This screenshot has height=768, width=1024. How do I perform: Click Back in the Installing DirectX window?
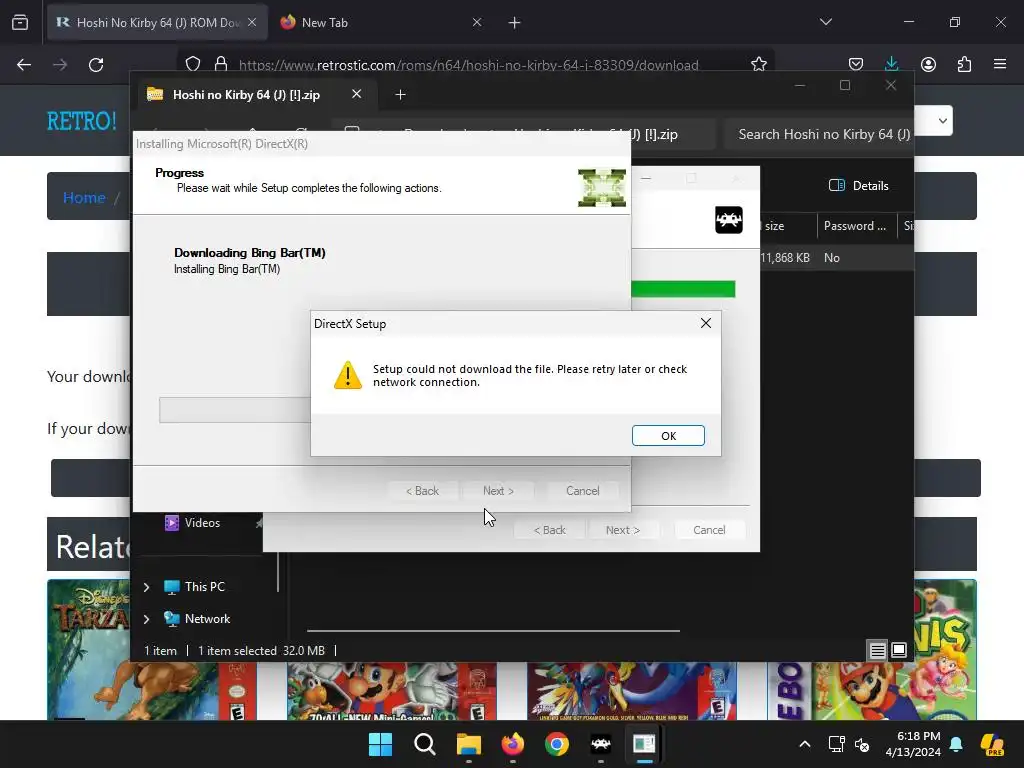coord(422,490)
